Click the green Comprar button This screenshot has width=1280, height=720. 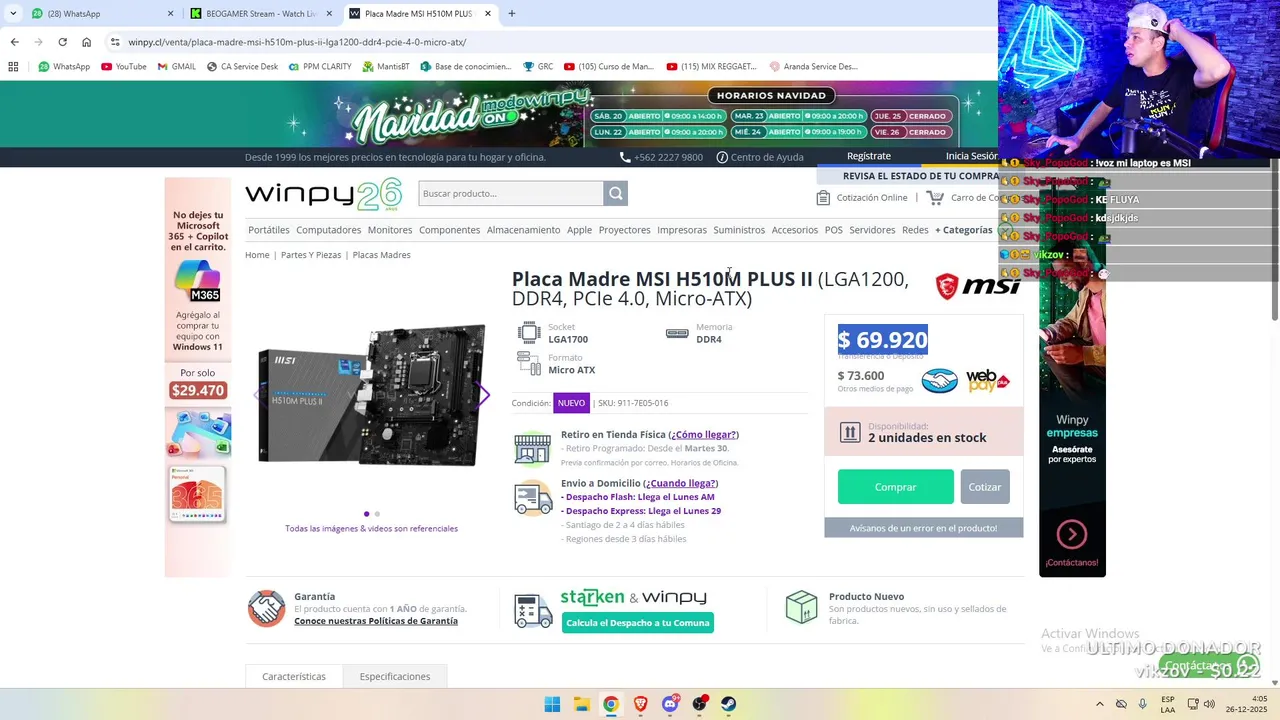pyautogui.click(x=895, y=487)
